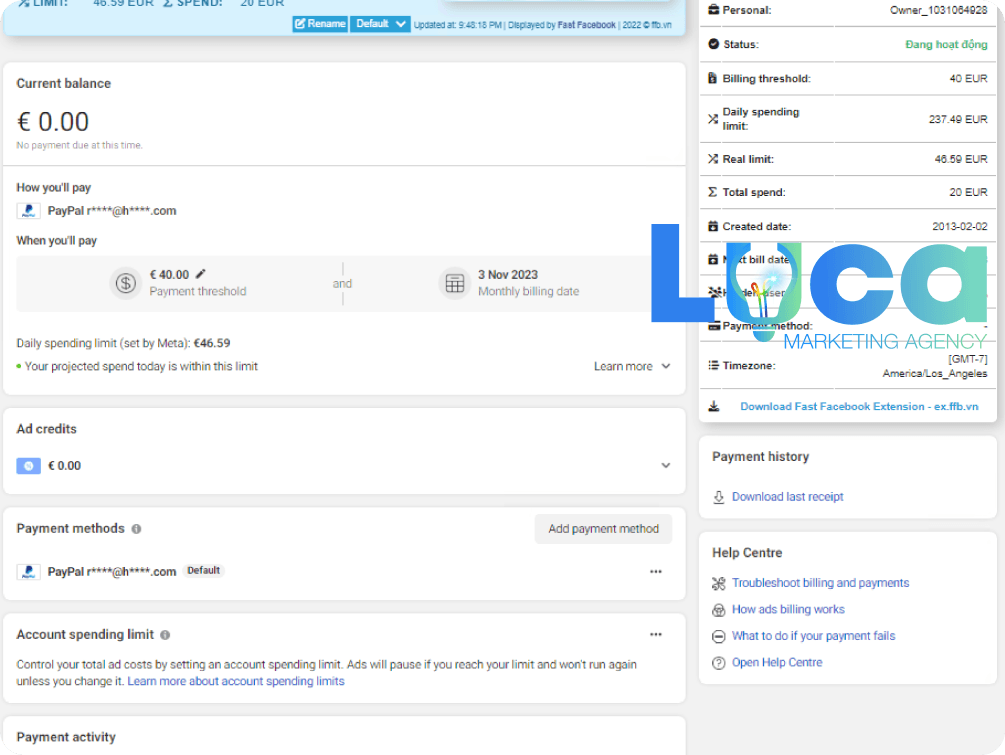Click the download icon next to Fast Facebook Extension

click(714, 405)
